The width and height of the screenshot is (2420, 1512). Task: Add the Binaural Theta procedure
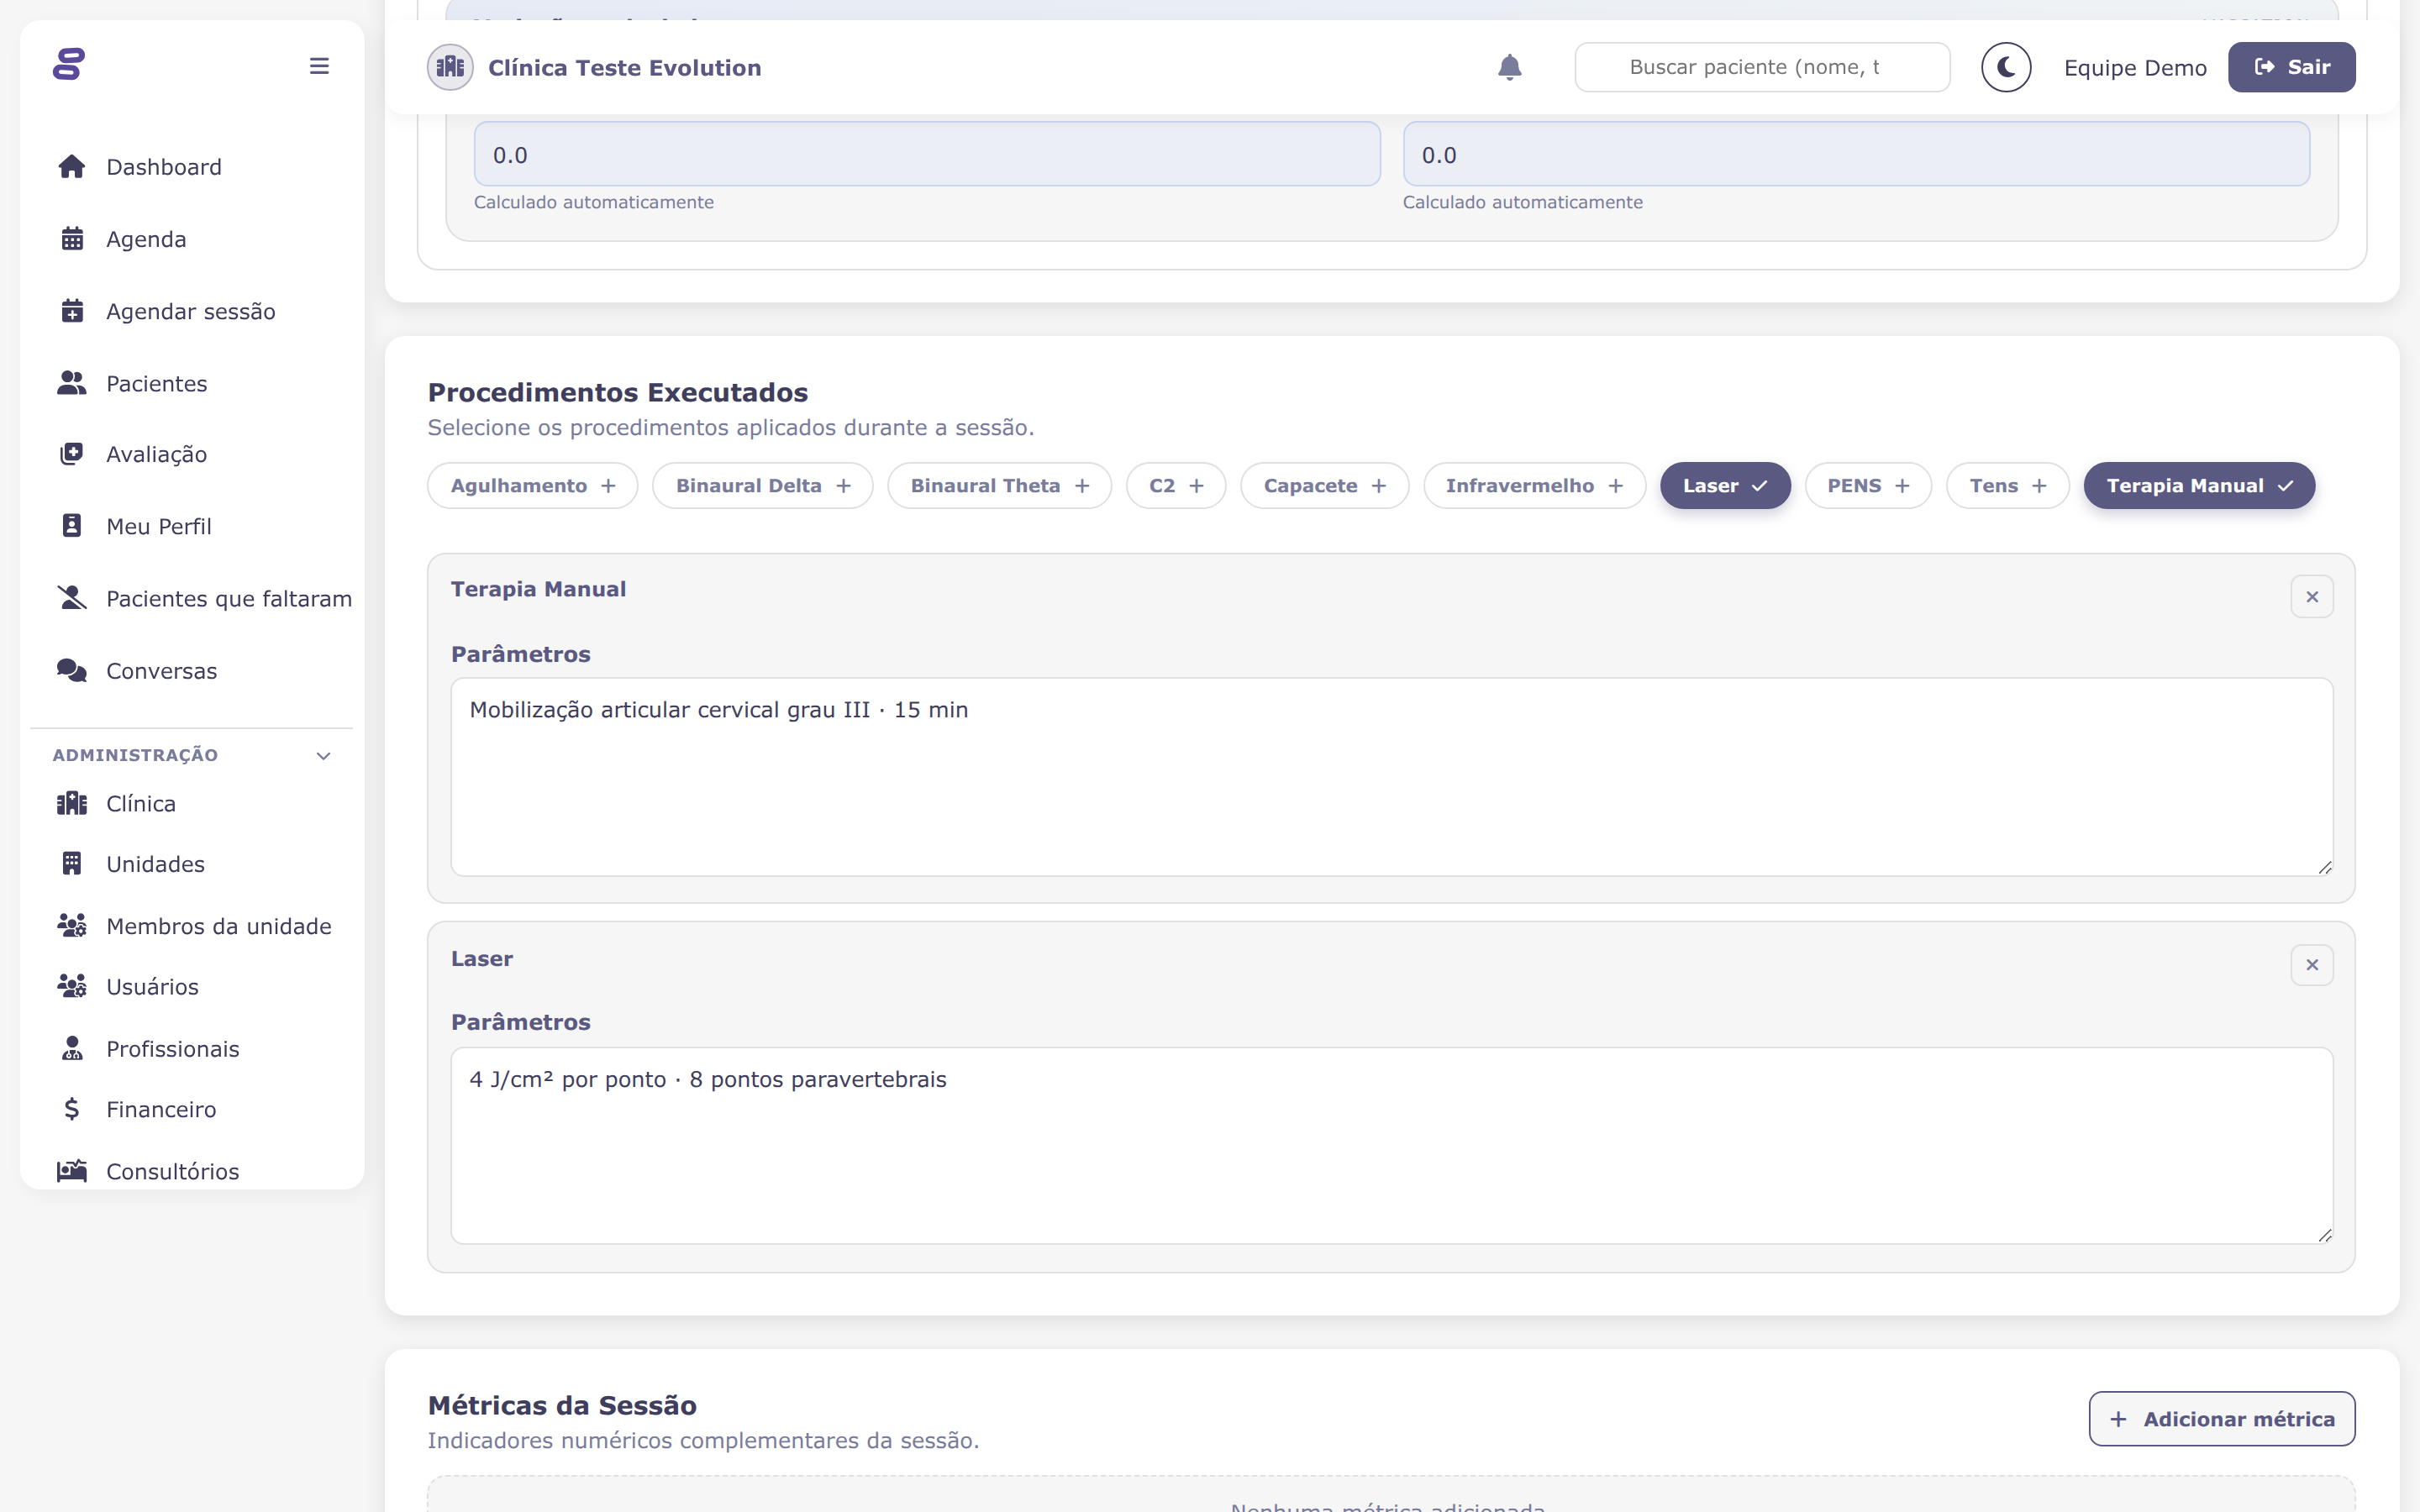(x=1000, y=486)
